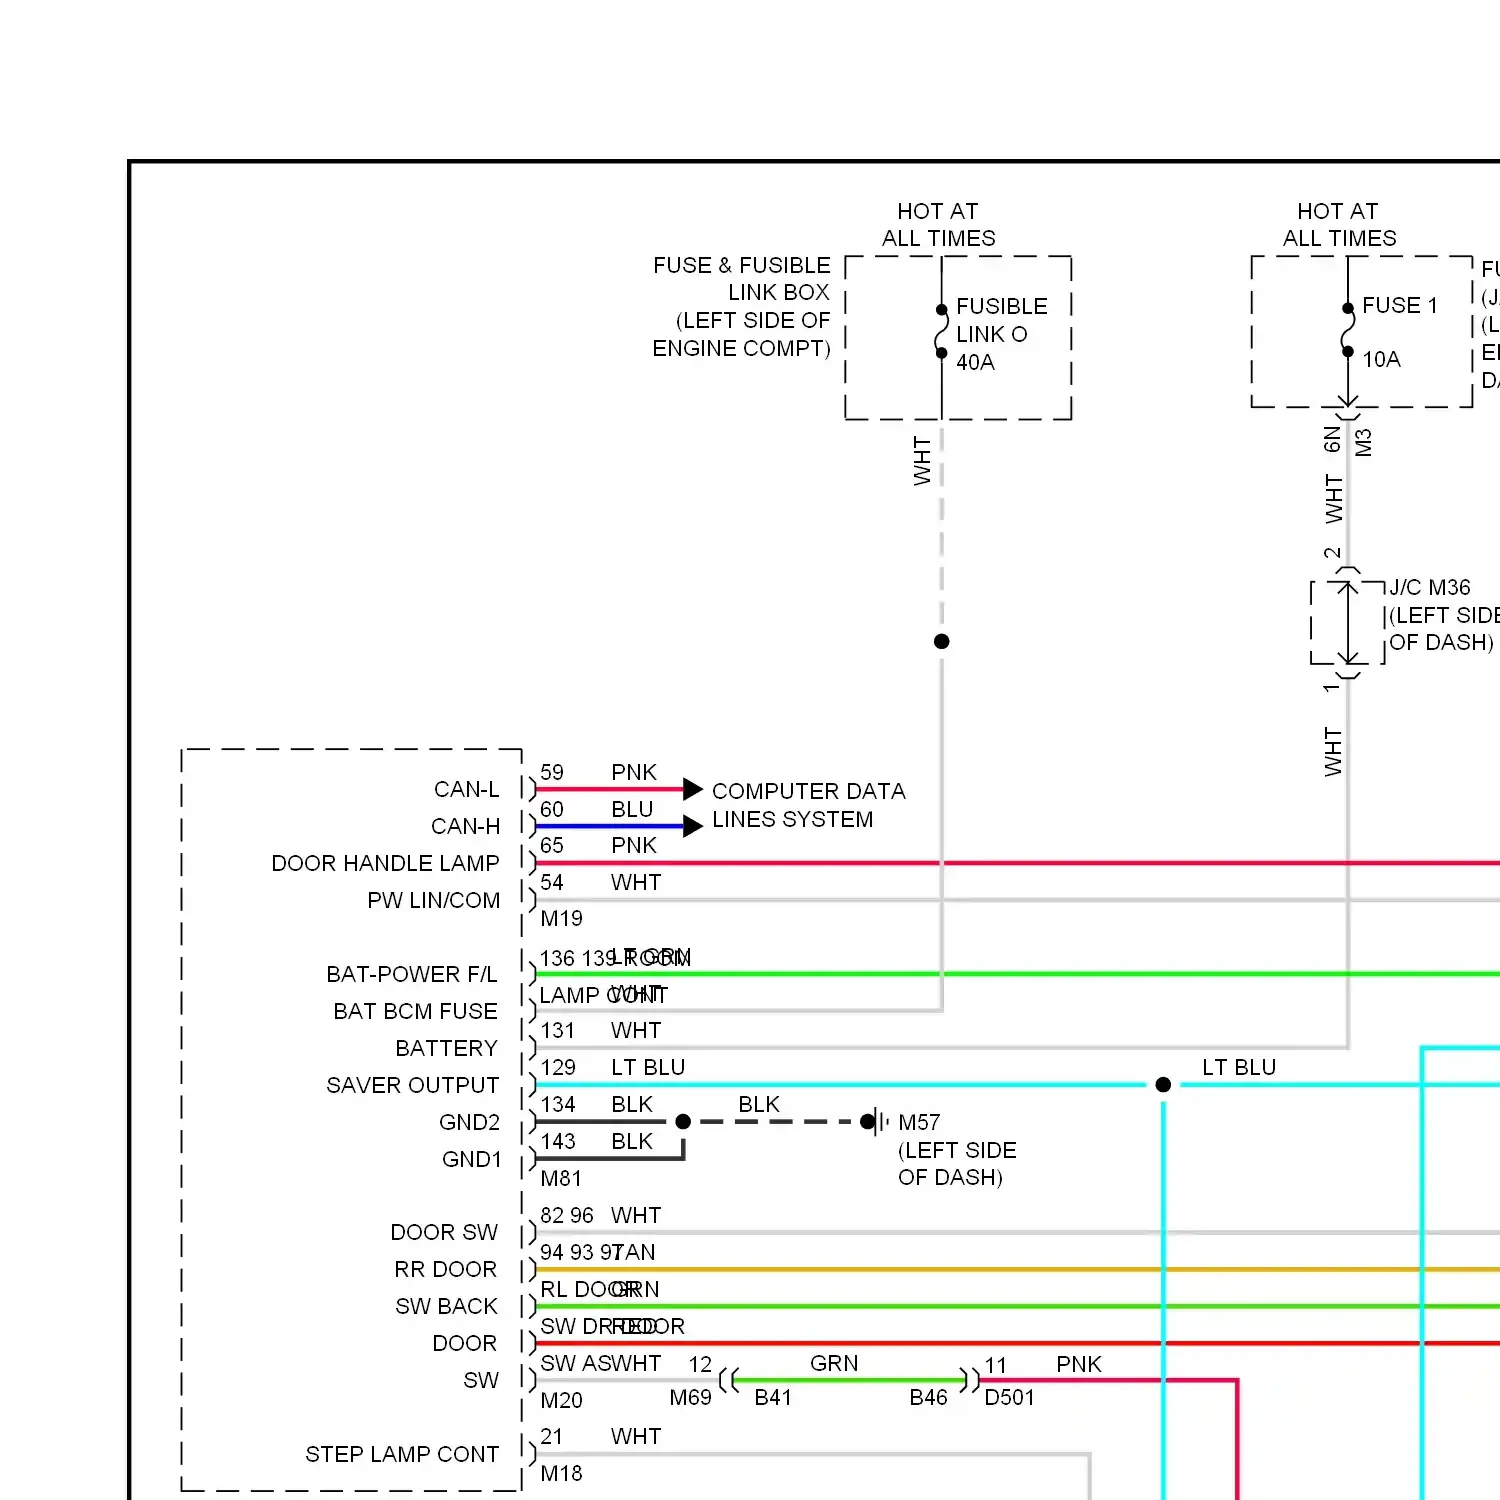Click the FUSE 1 fuse symbol
Viewport: 1500px width, 1500px height.
[x=1347, y=330]
